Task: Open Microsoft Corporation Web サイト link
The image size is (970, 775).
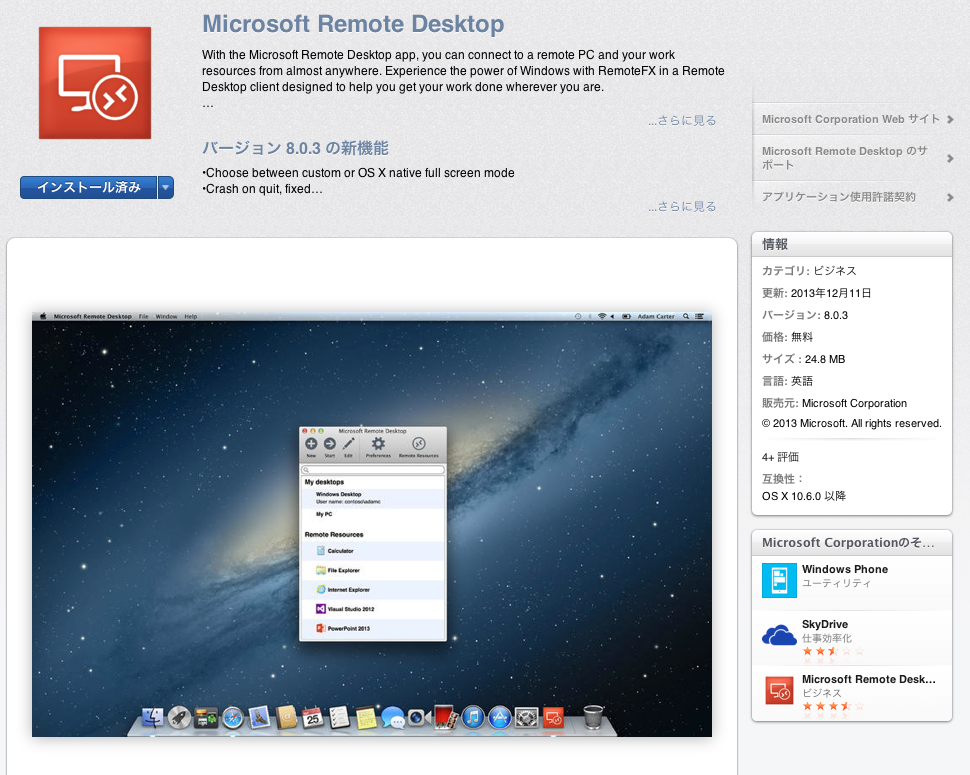Action: point(851,119)
